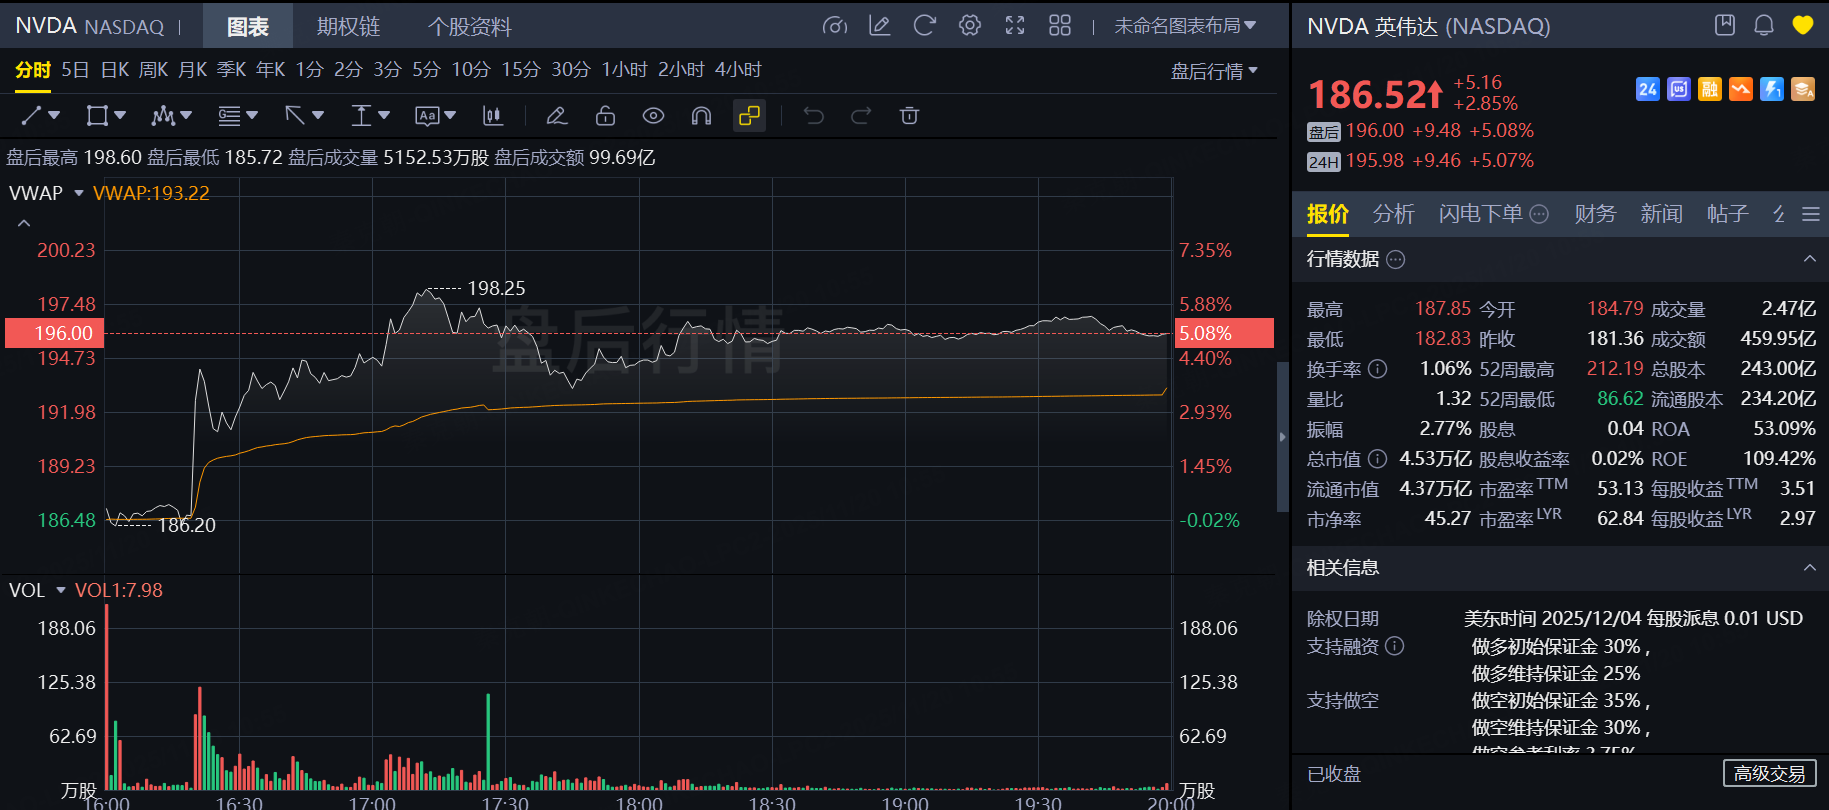Click the 高级交易 button

coord(1769,774)
